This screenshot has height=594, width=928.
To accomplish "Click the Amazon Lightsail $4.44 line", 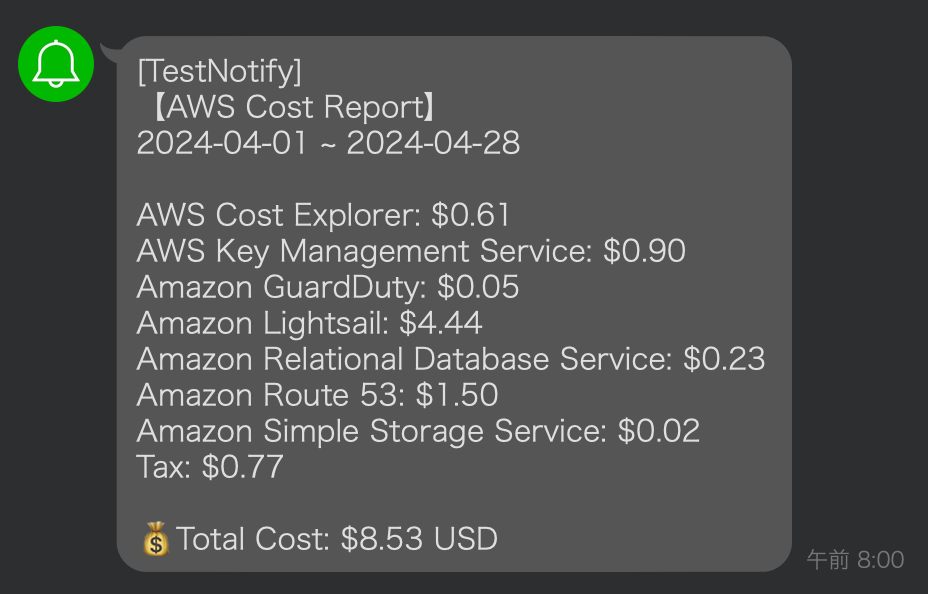I will [310, 324].
